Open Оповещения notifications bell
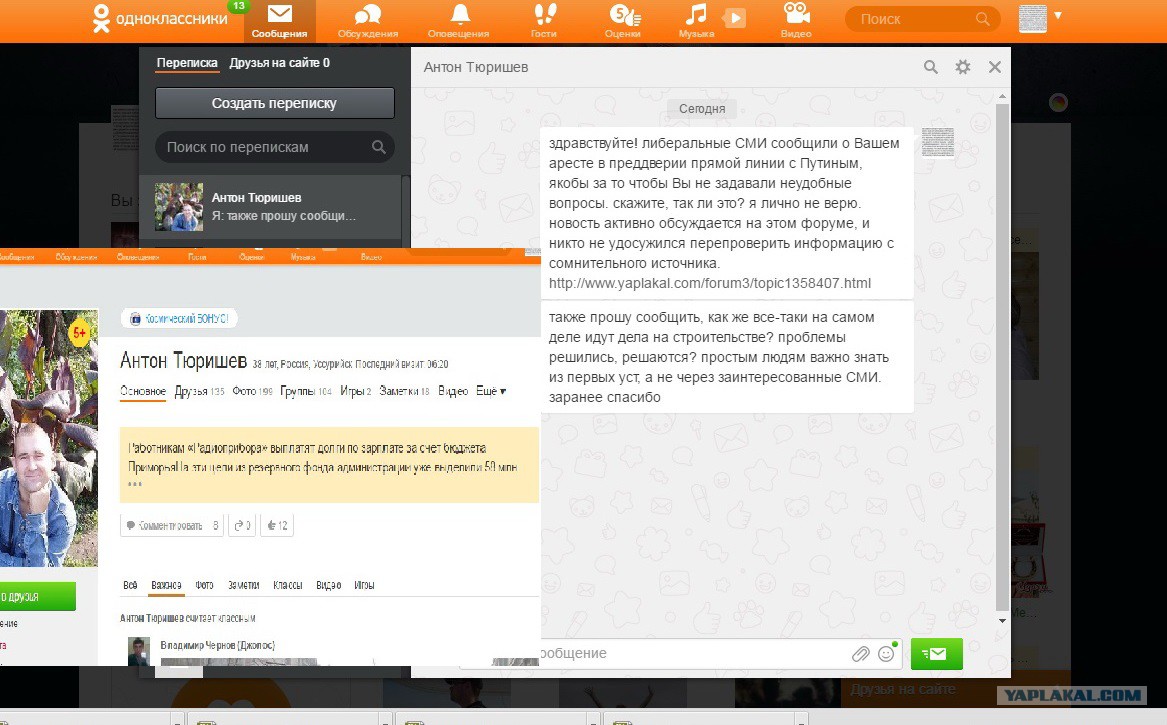Image resolution: width=1167 pixels, height=725 pixels. pos(458,20)
